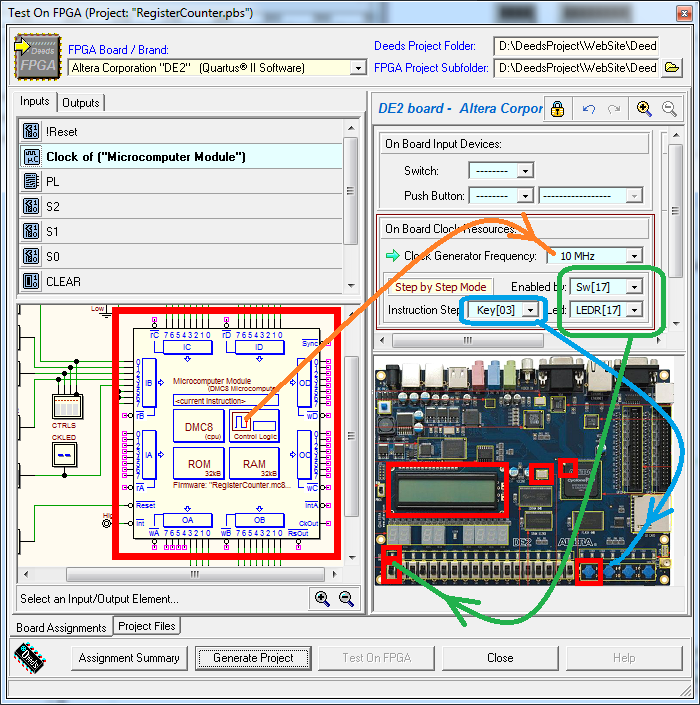Click the redo arrow in board toolbar
This screenshot has height=705, width=700.
click(x=614, y=108)
